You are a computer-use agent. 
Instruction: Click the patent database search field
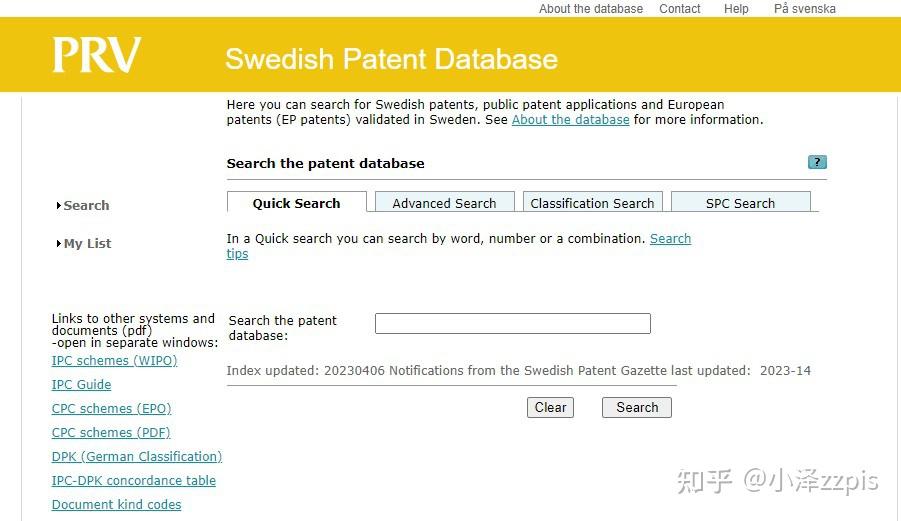pyautogui.click(x=512, y=323)
